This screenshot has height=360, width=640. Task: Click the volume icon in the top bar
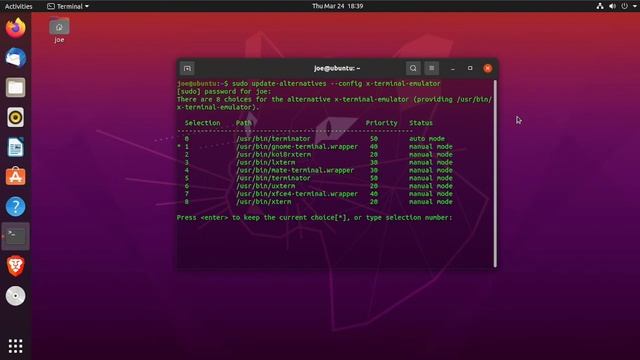[612, 6]
